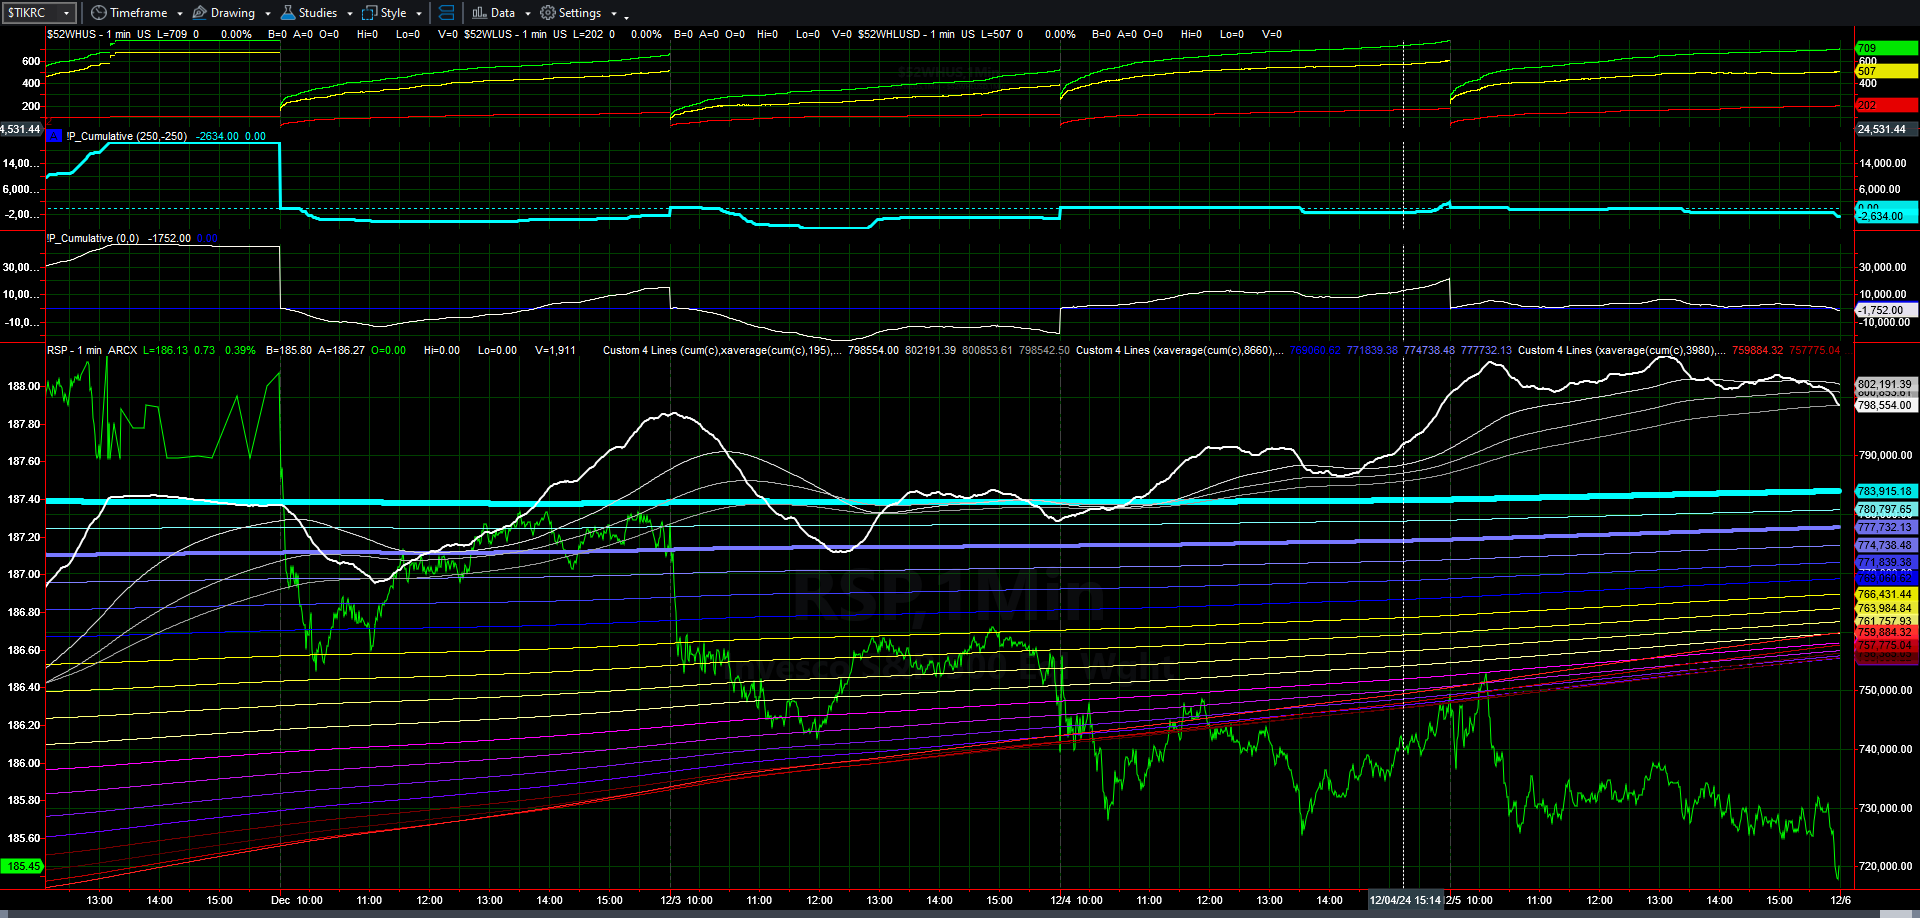
Task: Click the Data bar-chart icon
Action: [479, 13]
